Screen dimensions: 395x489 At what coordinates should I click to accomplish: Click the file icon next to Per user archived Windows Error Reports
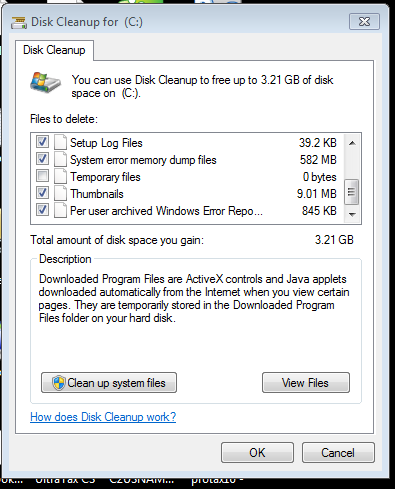(x=60, y=210)
